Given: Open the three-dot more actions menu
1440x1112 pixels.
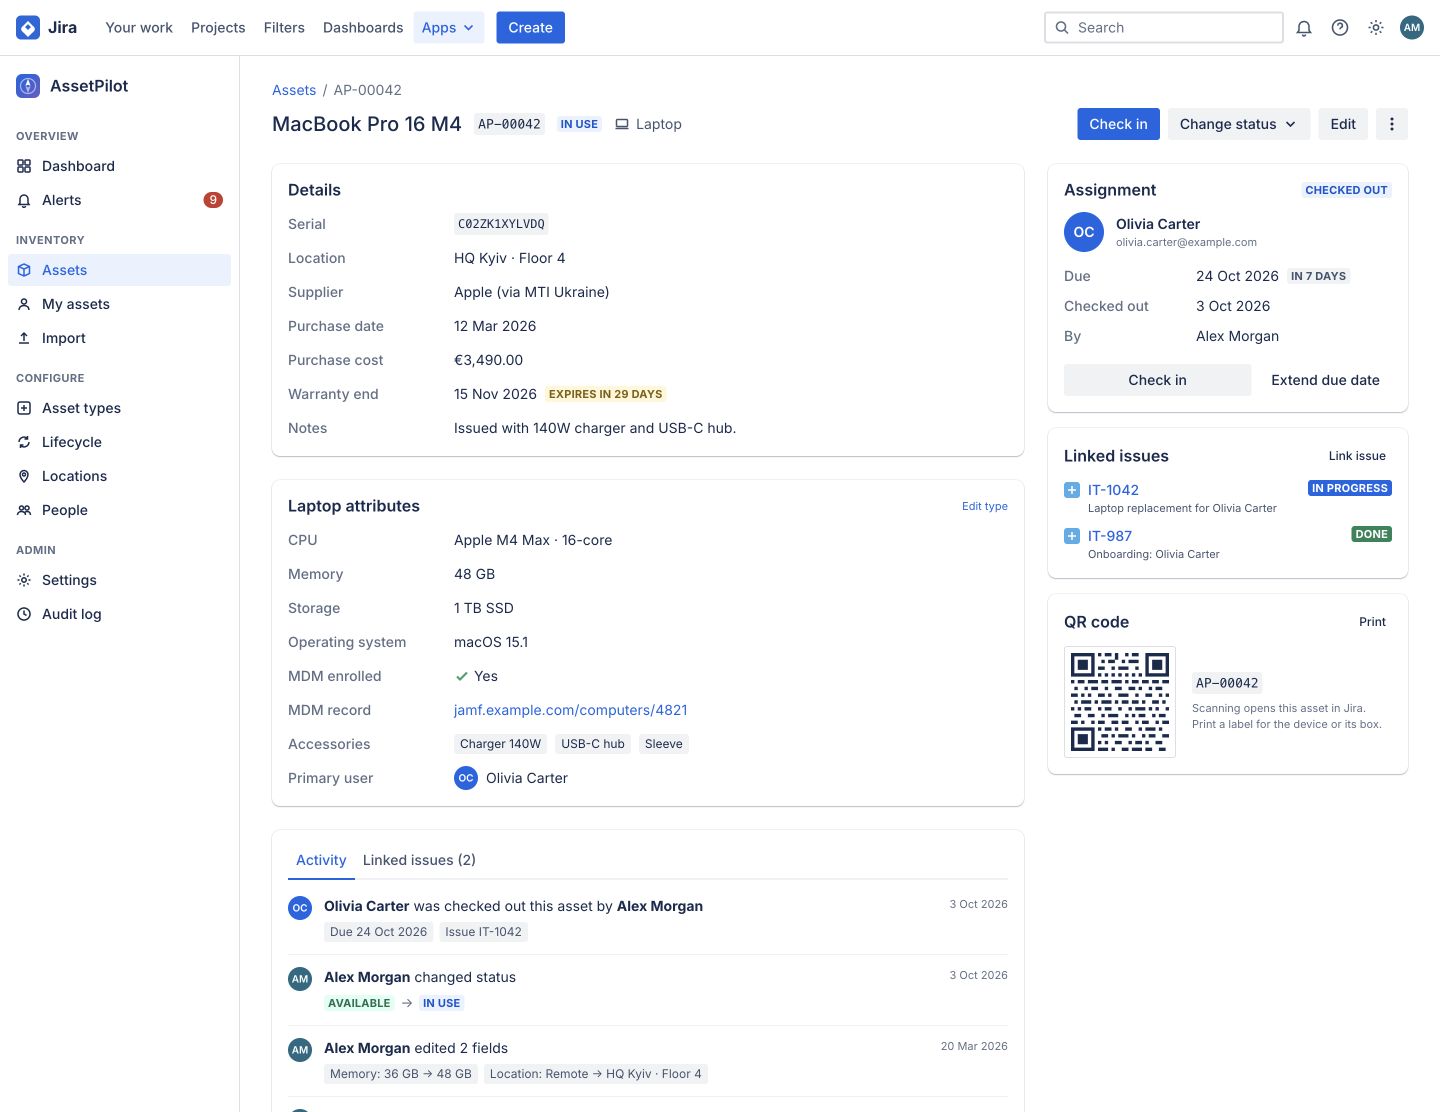Looking at the screenshot, I should (x=1392, y=124).
